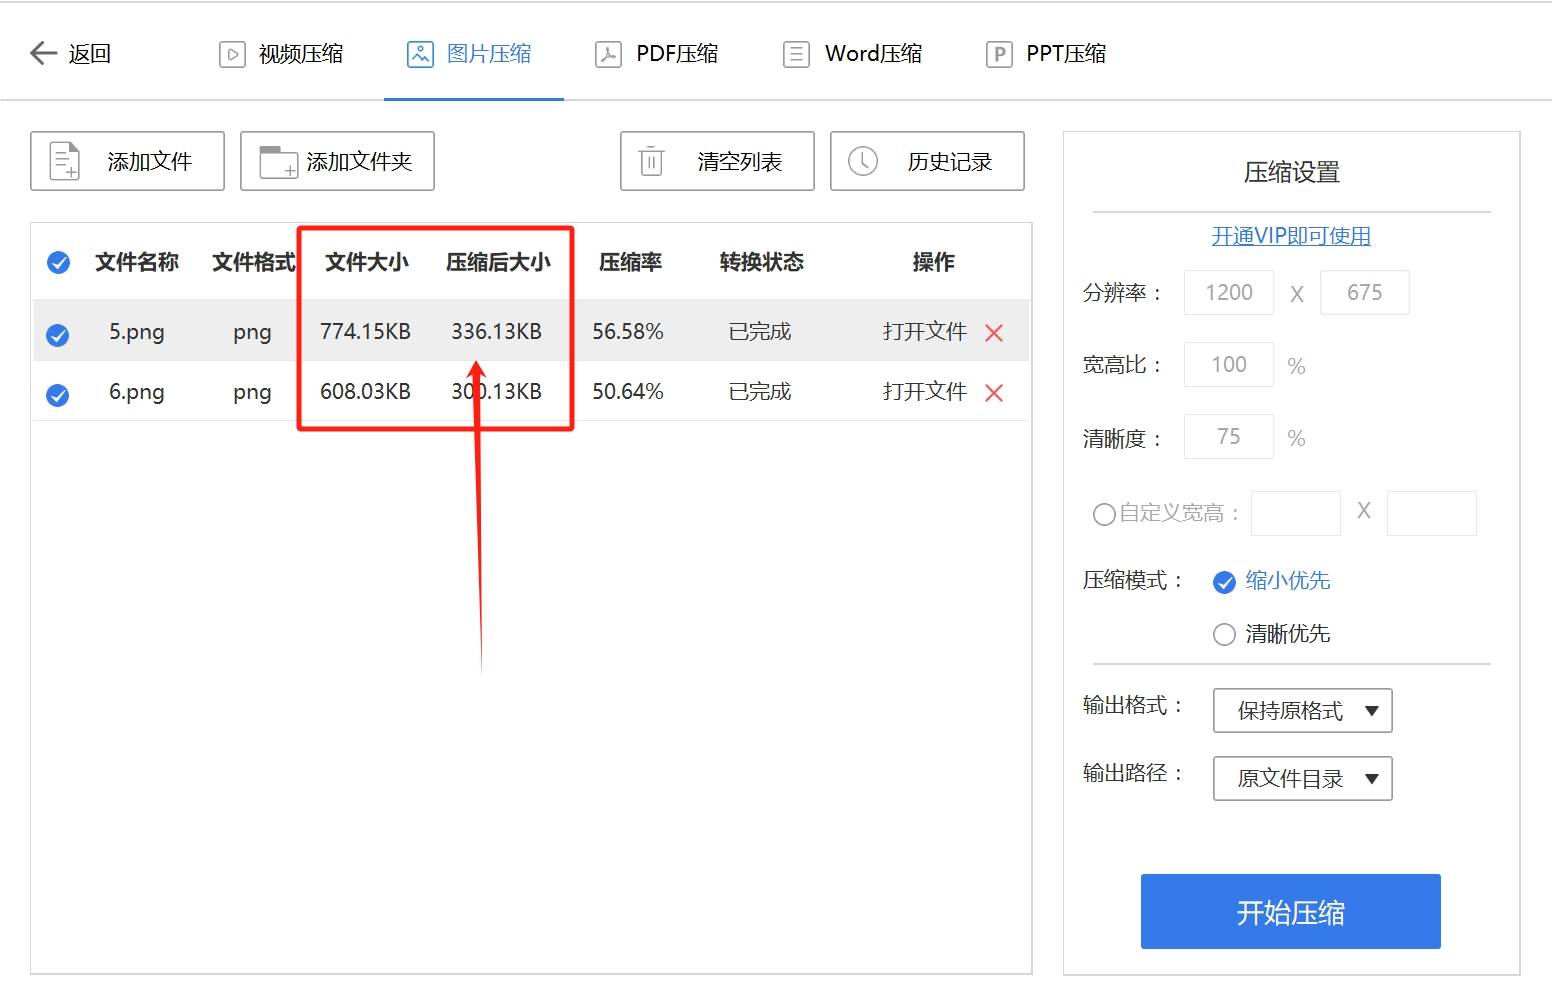Click the 5.png file name
1552x1005 pixels.
coord(137,332)
